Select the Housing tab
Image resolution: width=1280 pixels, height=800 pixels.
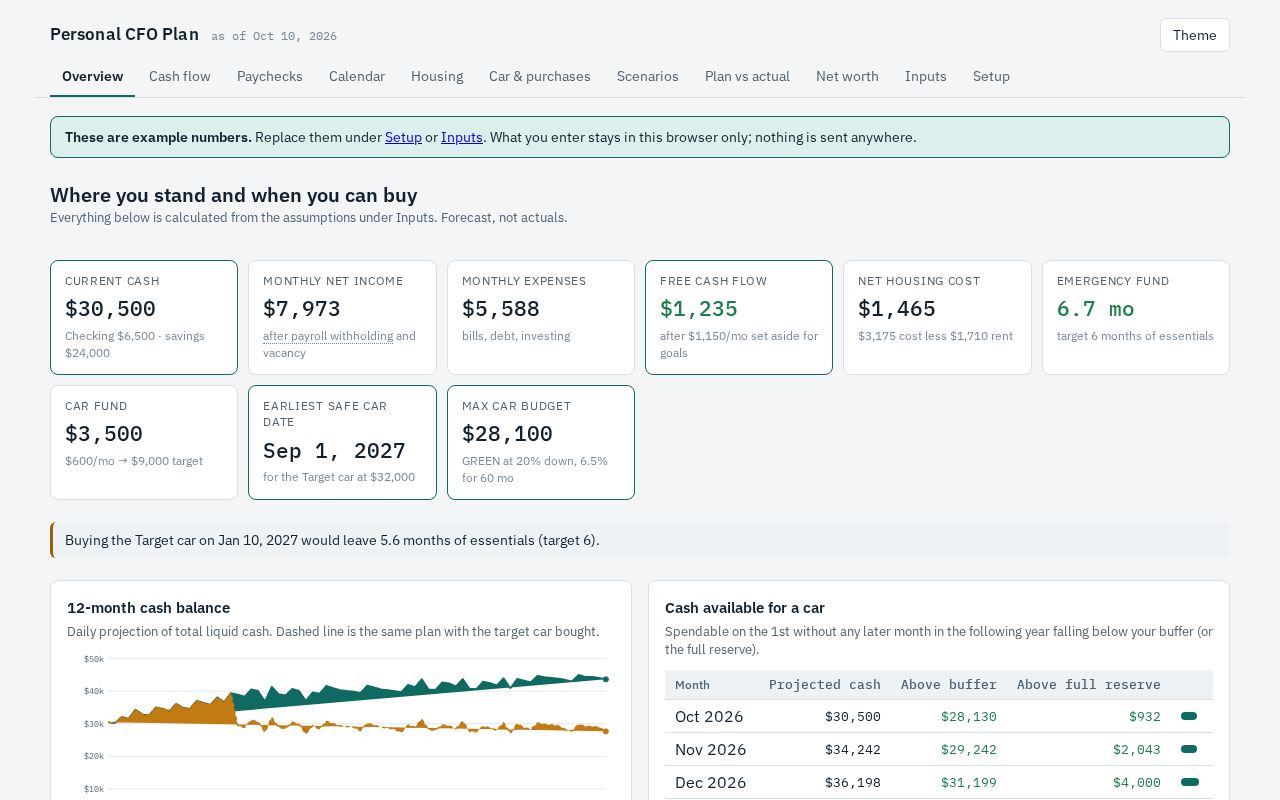(x=437, y=76)
